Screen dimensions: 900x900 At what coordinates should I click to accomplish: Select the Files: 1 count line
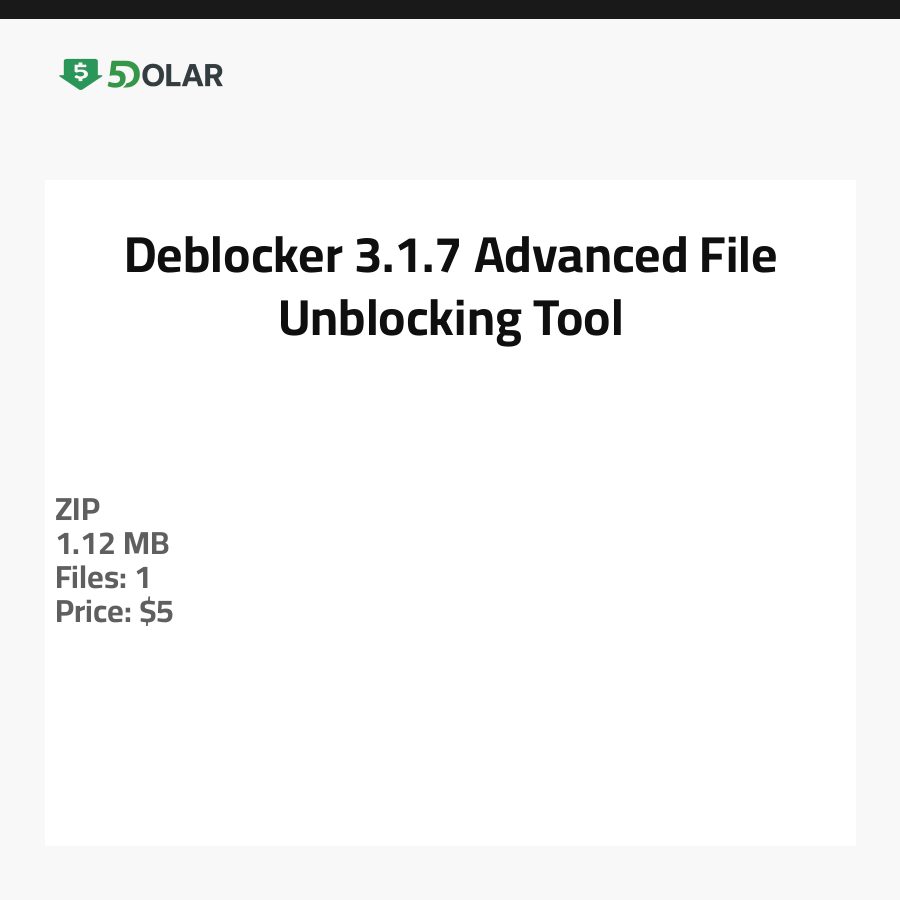(x=103, y=578)
